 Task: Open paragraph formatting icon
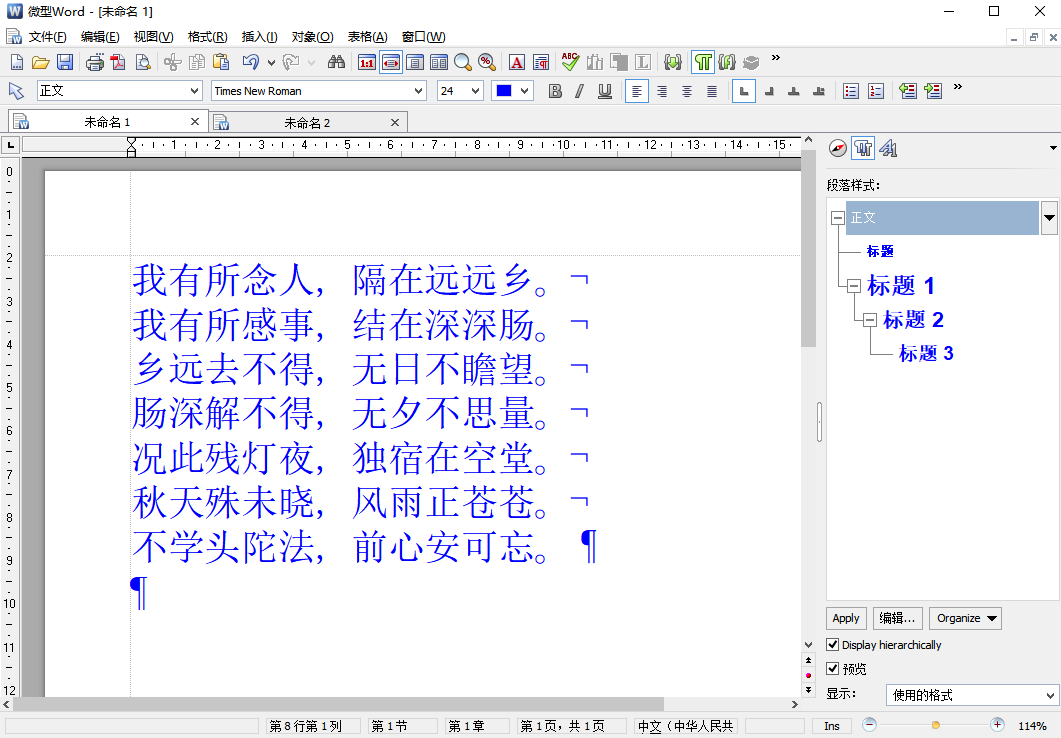(x=541, y=63)
